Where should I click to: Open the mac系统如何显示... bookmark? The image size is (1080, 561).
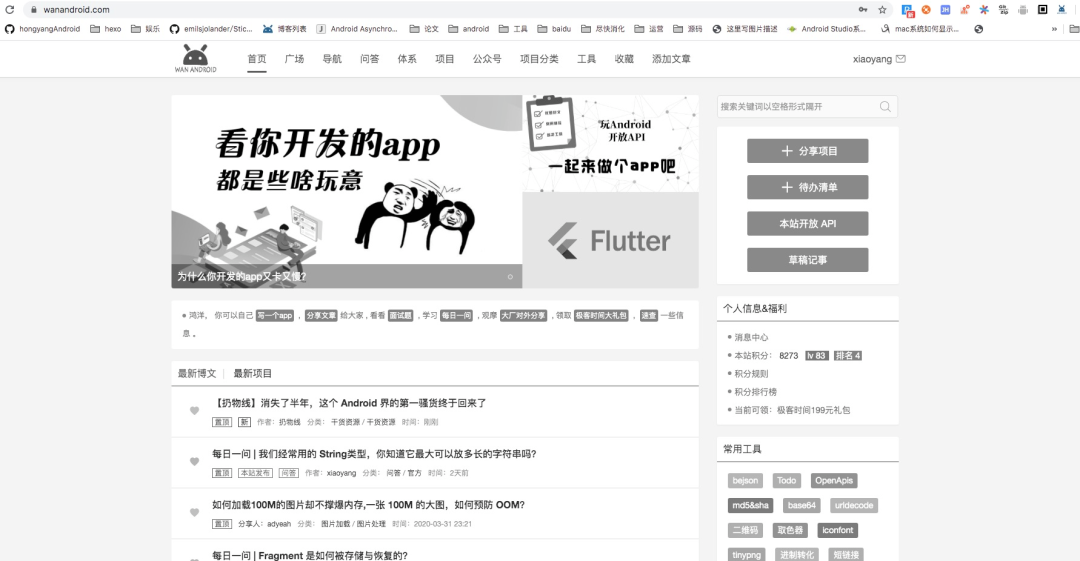(920, 29)
